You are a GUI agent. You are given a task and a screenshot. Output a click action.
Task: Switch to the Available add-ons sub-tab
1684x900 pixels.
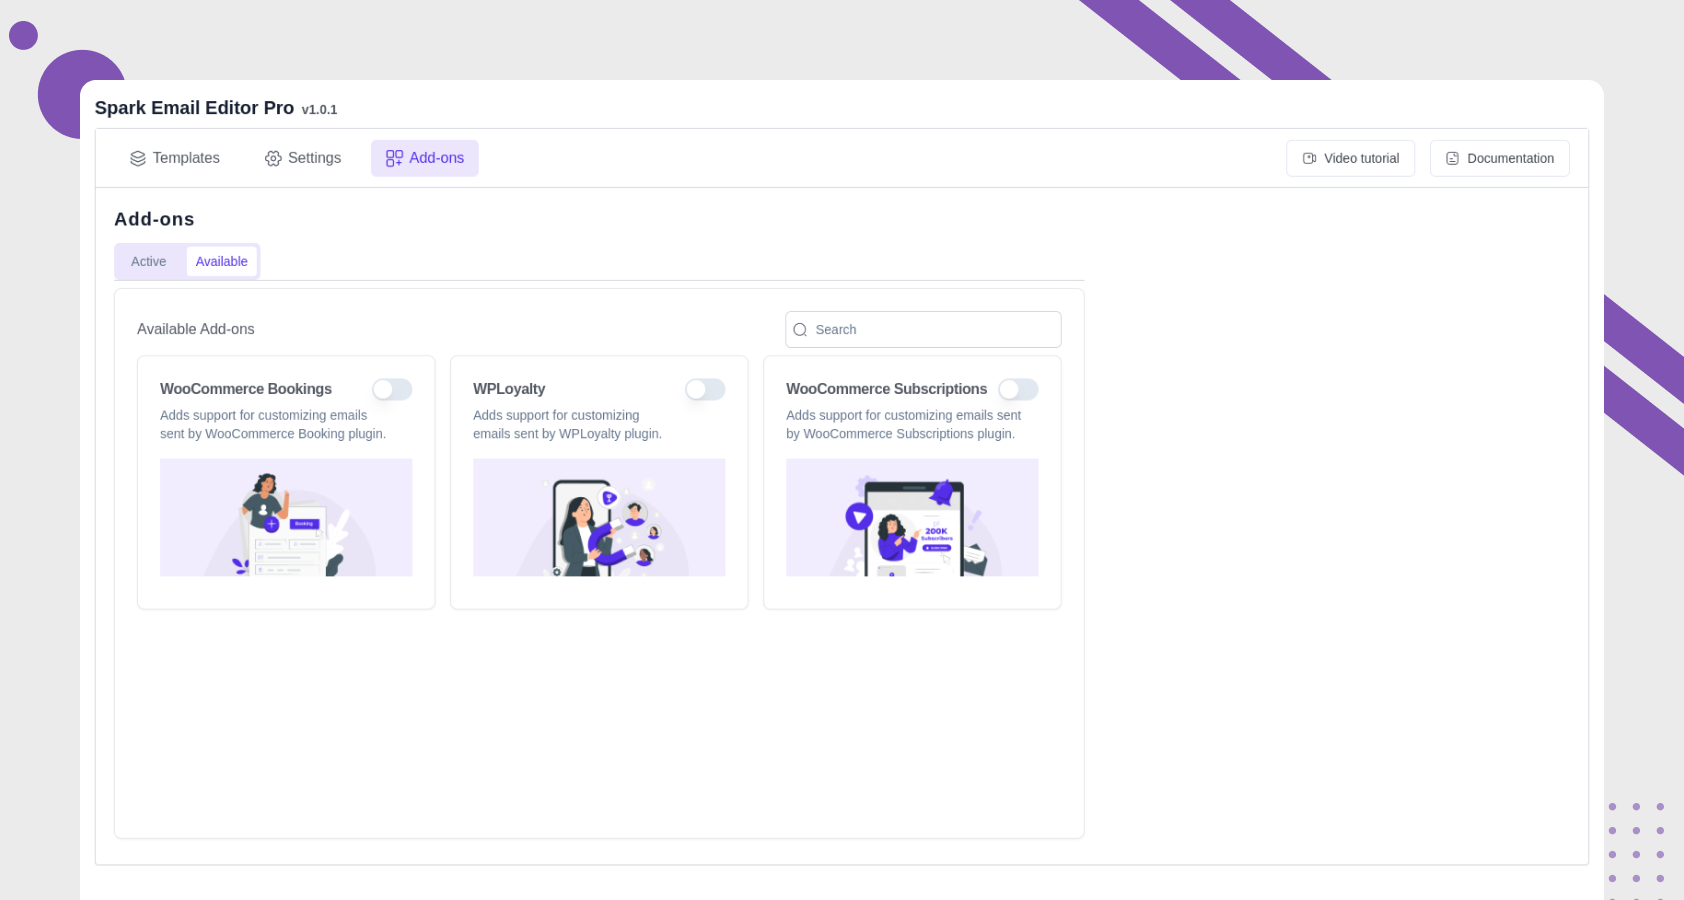pyautogui.click(x=222, y=261)
